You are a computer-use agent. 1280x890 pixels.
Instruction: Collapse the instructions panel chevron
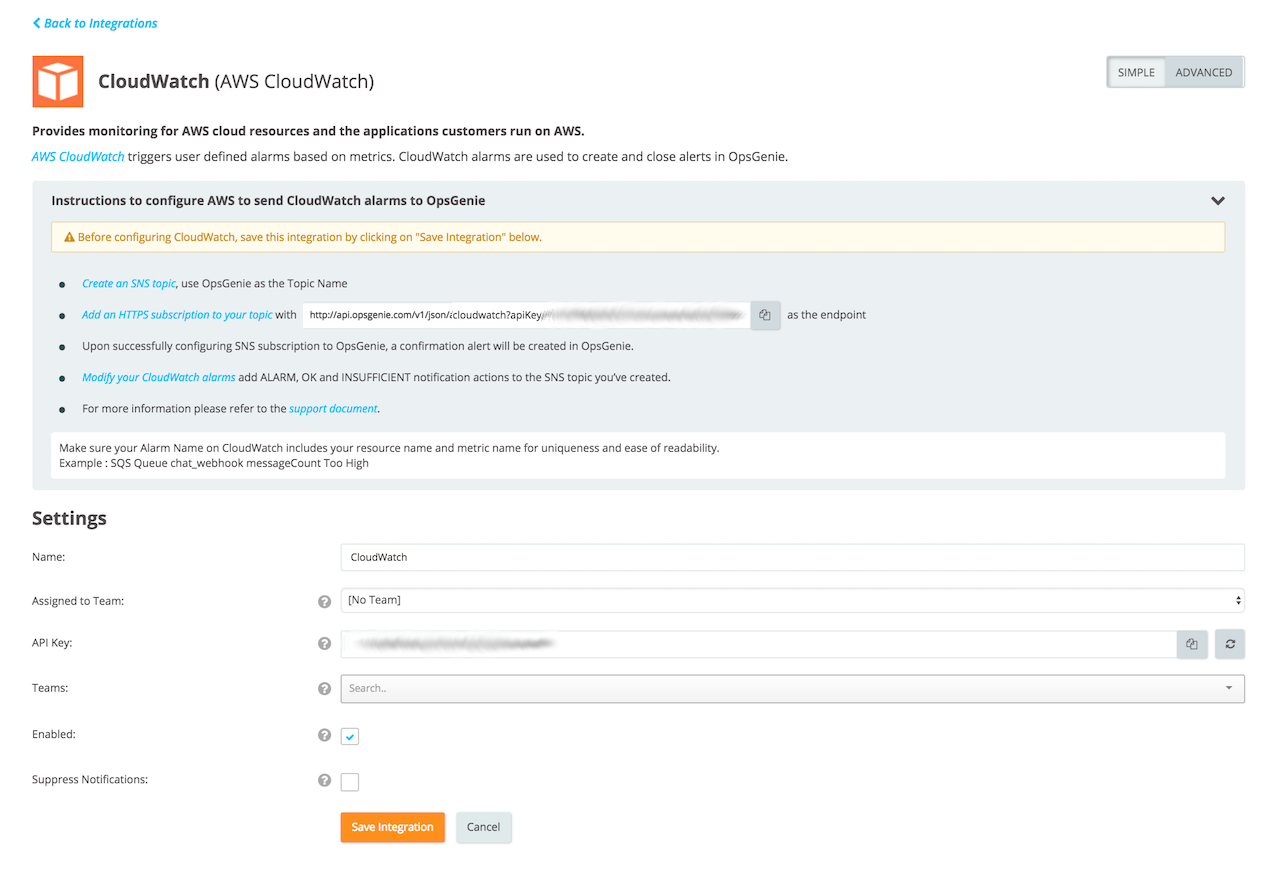(x=1218, y=201)
